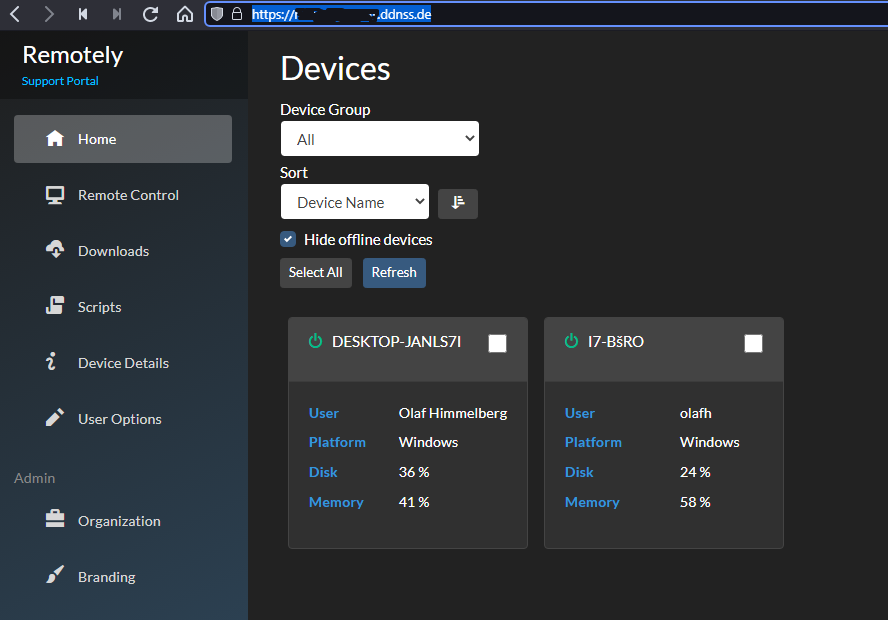Open the Sort by Device Name dropdown
Viewport: 888px width, 620px height.
355,202
